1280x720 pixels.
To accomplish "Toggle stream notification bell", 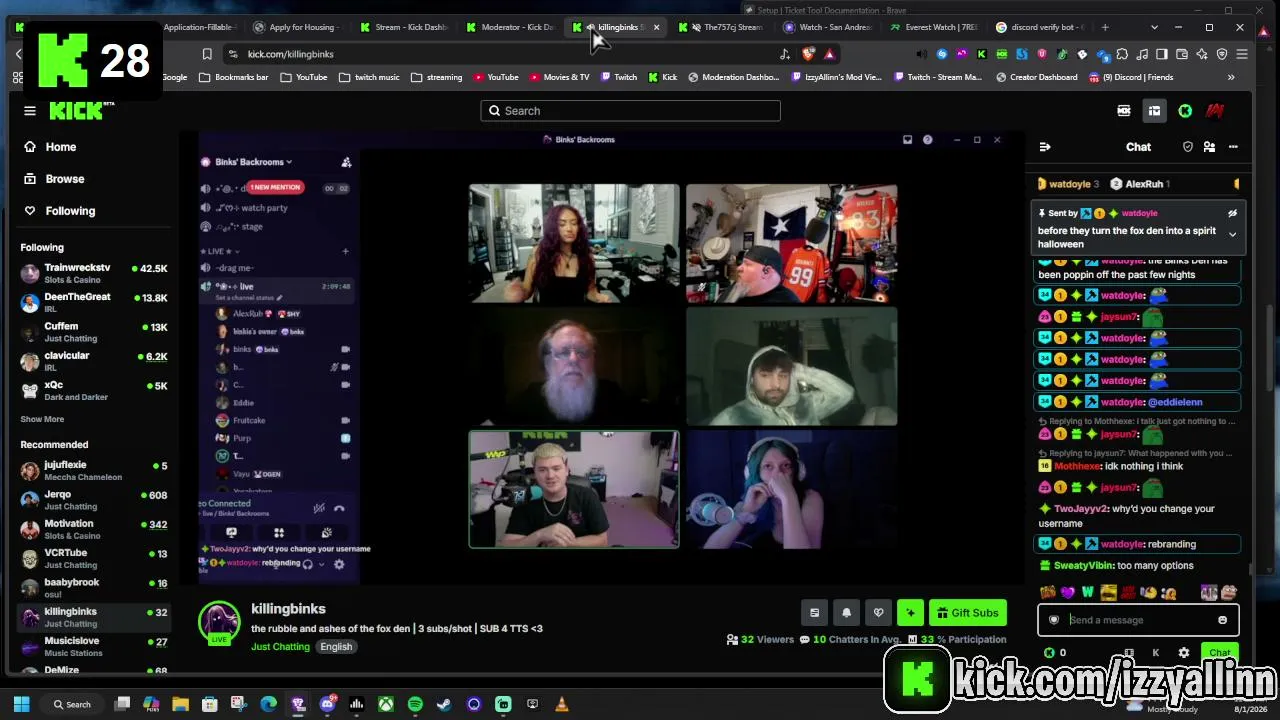I will pyautogui.click(x=846, y=613).
